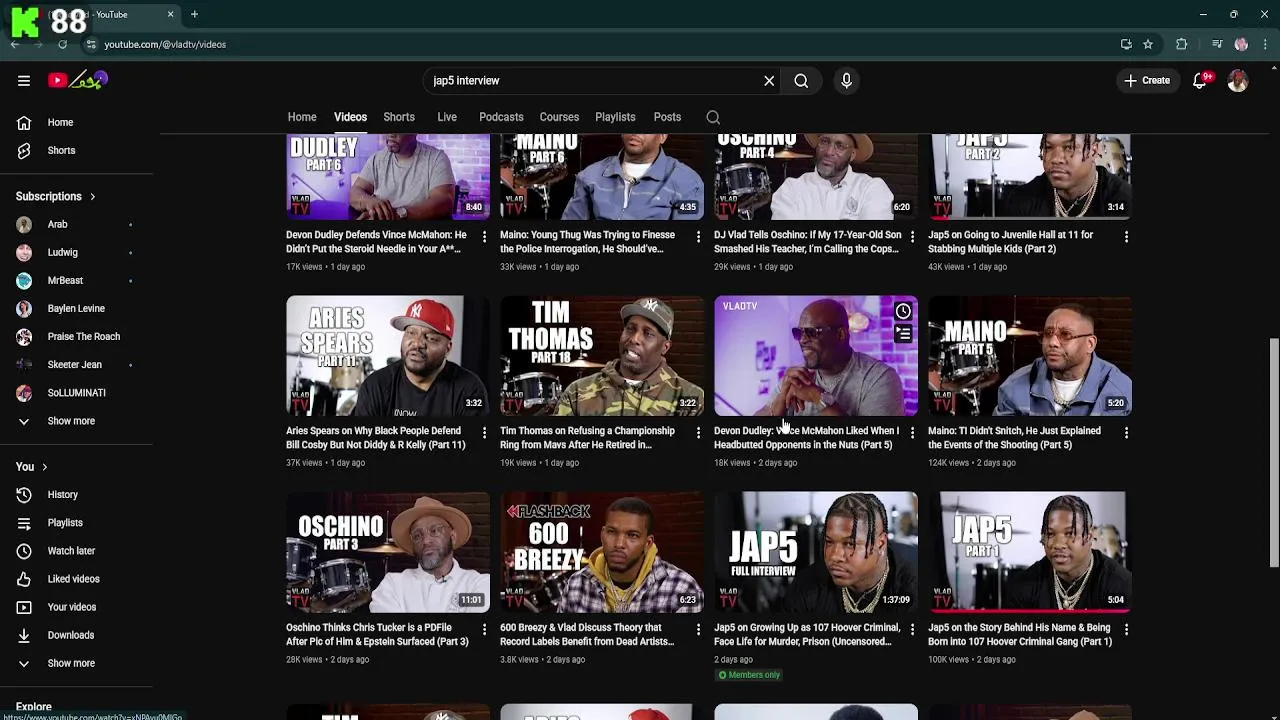Open options for Maino Part 5 video
This screenshot has width=1280, height=720.
click(1126, 433)
